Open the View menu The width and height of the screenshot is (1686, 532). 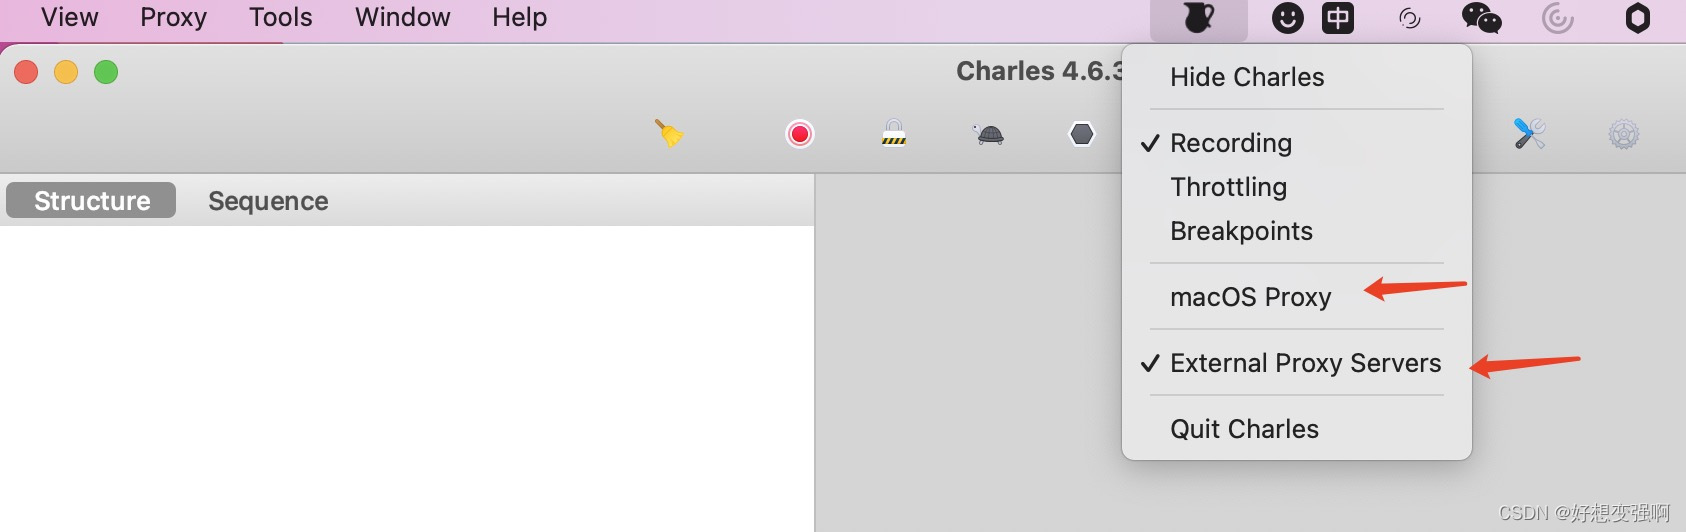tap(70, 17)
